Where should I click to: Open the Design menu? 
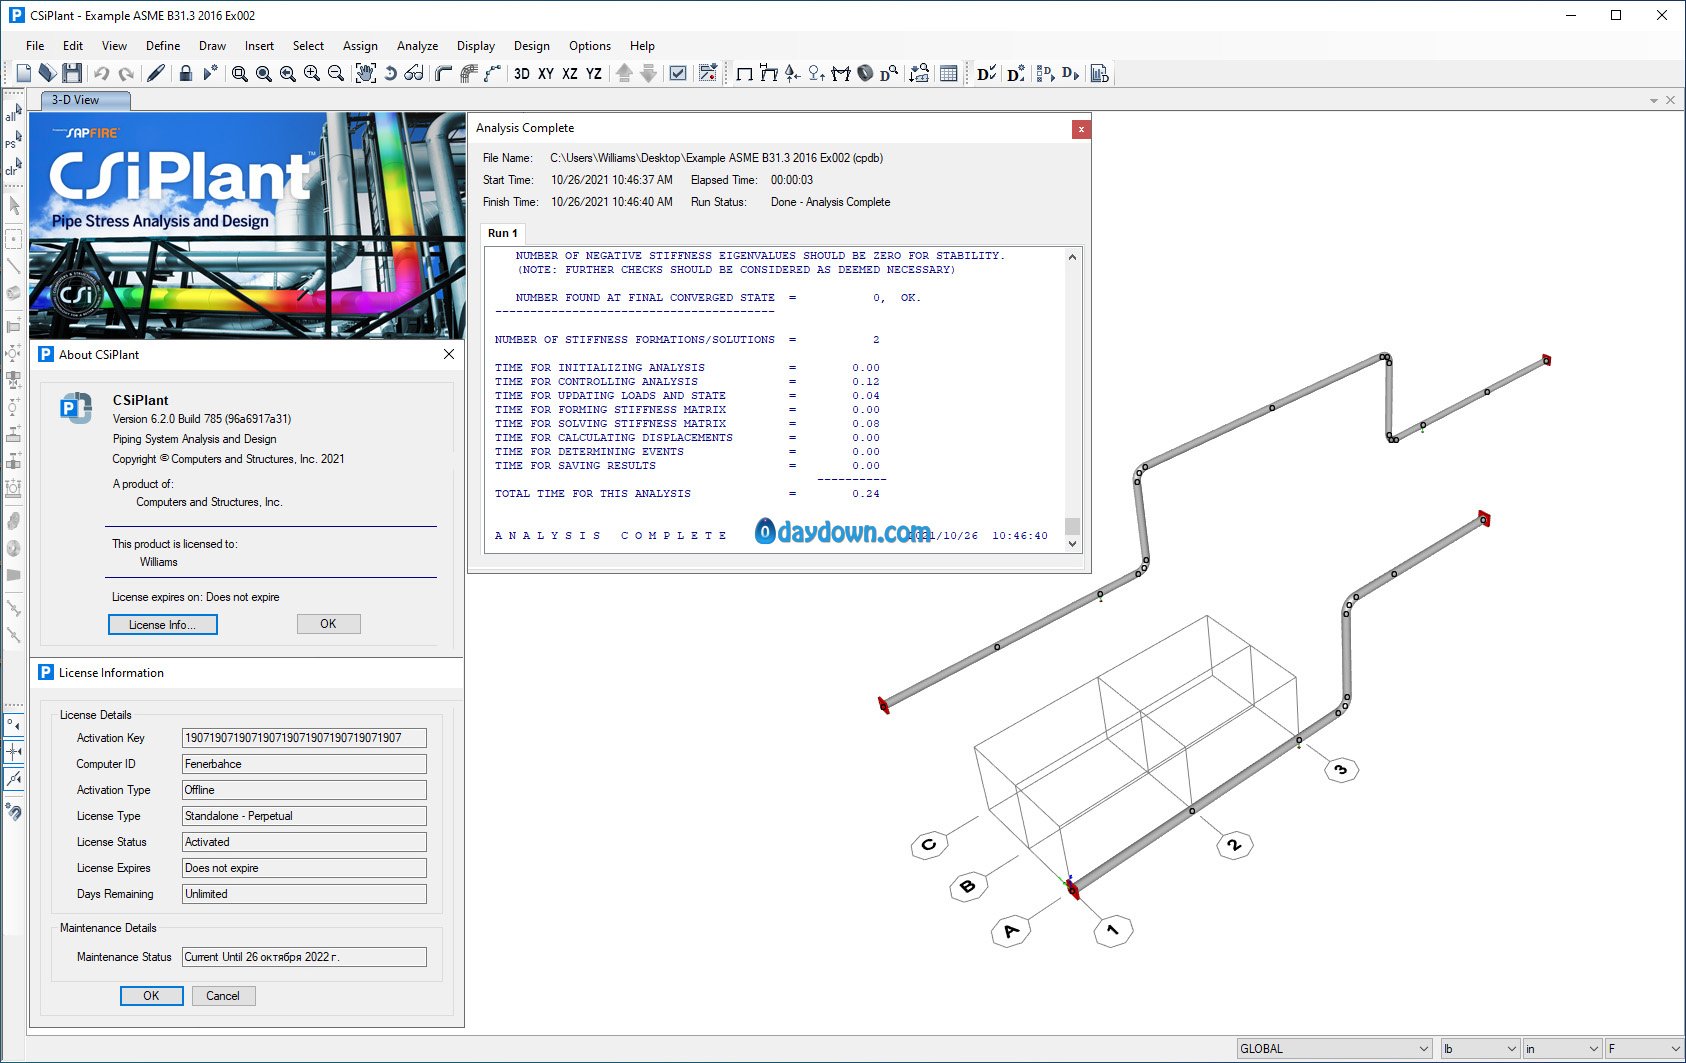531,46
